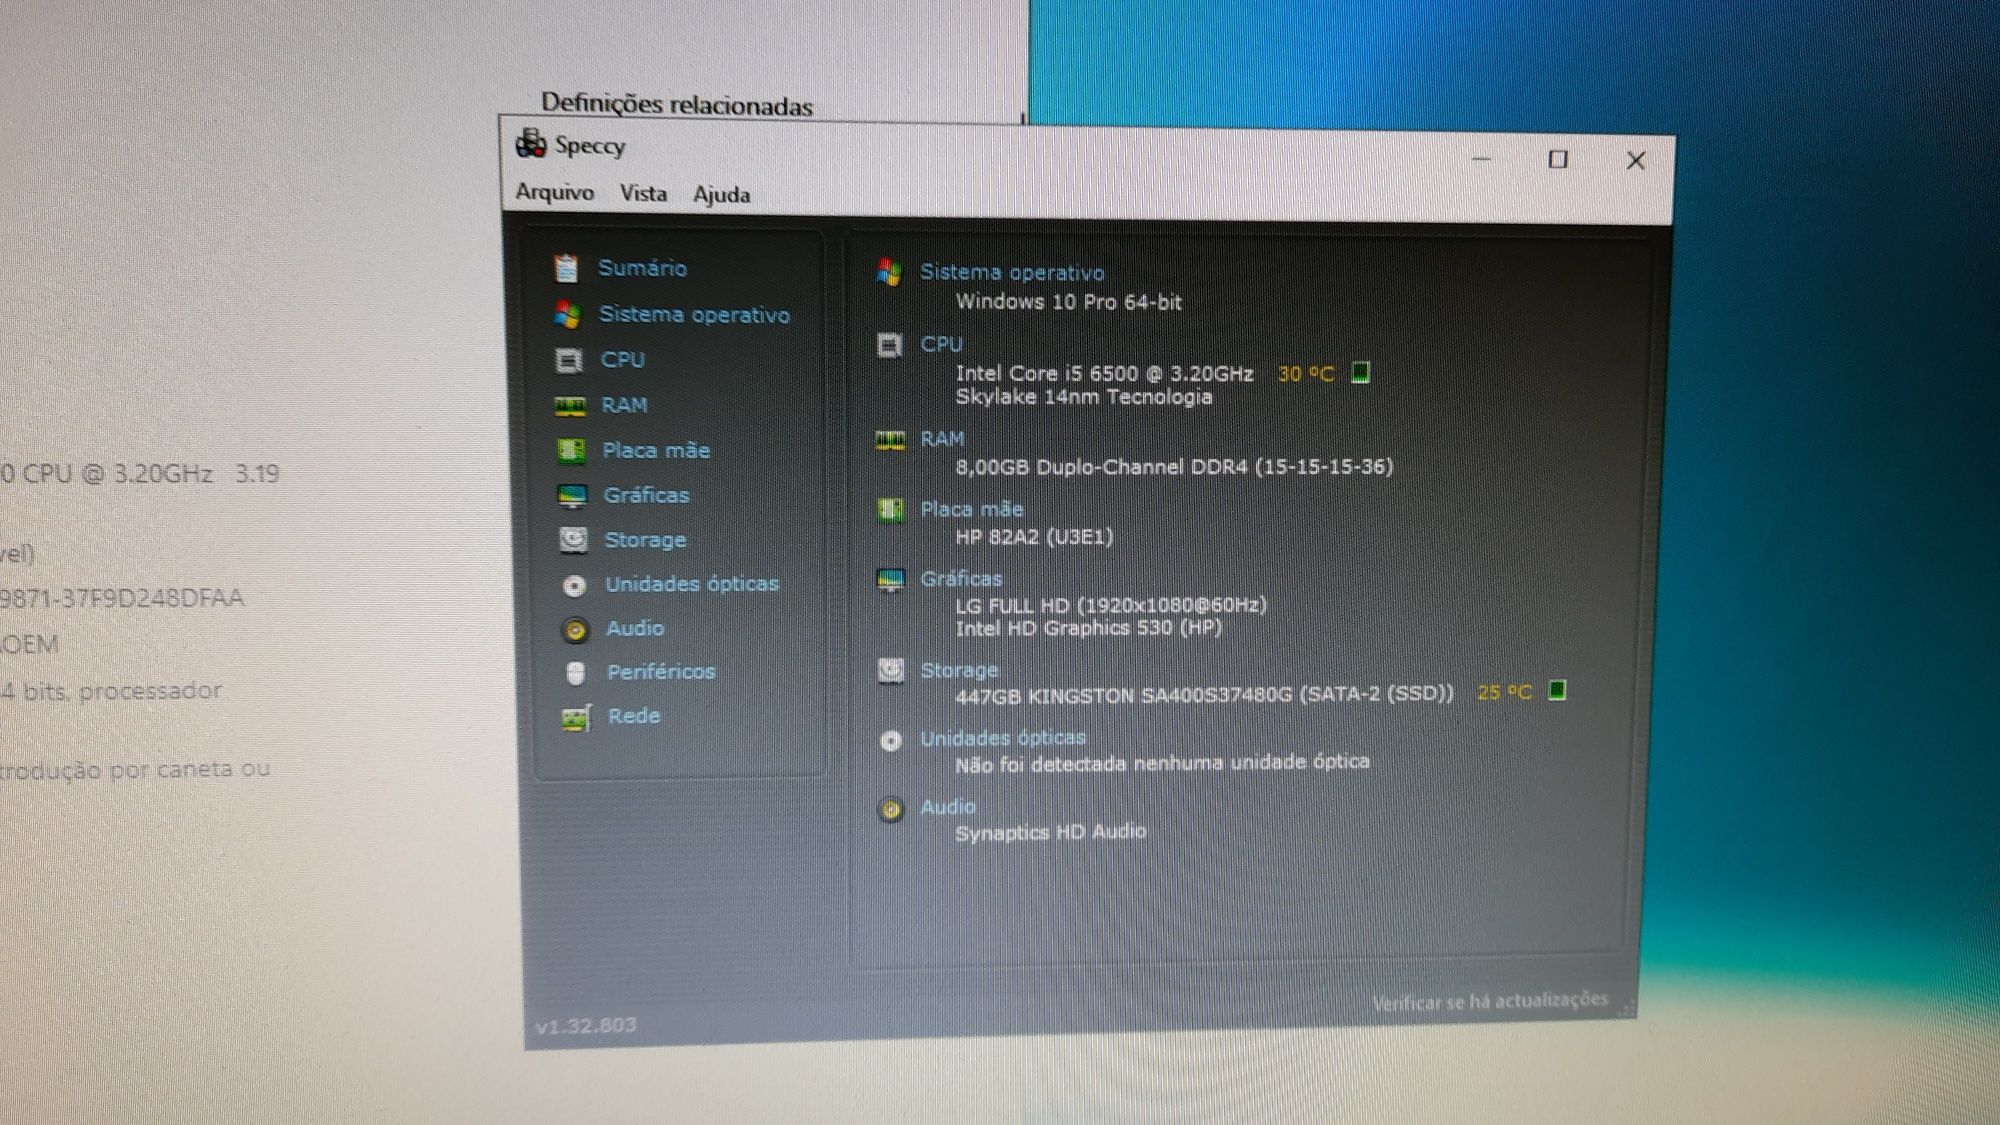Click the Sumário icon in sidebar
The width and height of the screenshot is (2000, 1125).
click(x=569, y=268)
